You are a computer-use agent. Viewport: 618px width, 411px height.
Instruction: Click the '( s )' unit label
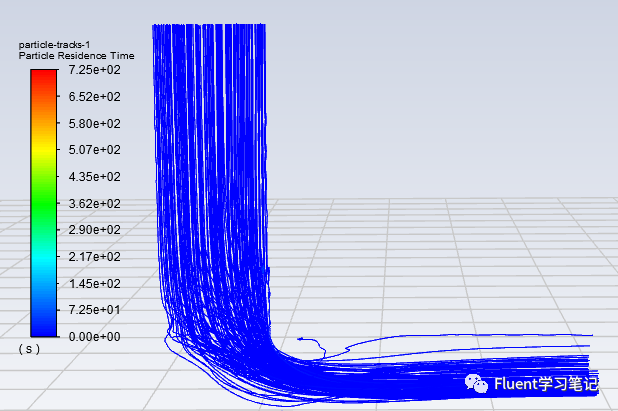(29, 349)
